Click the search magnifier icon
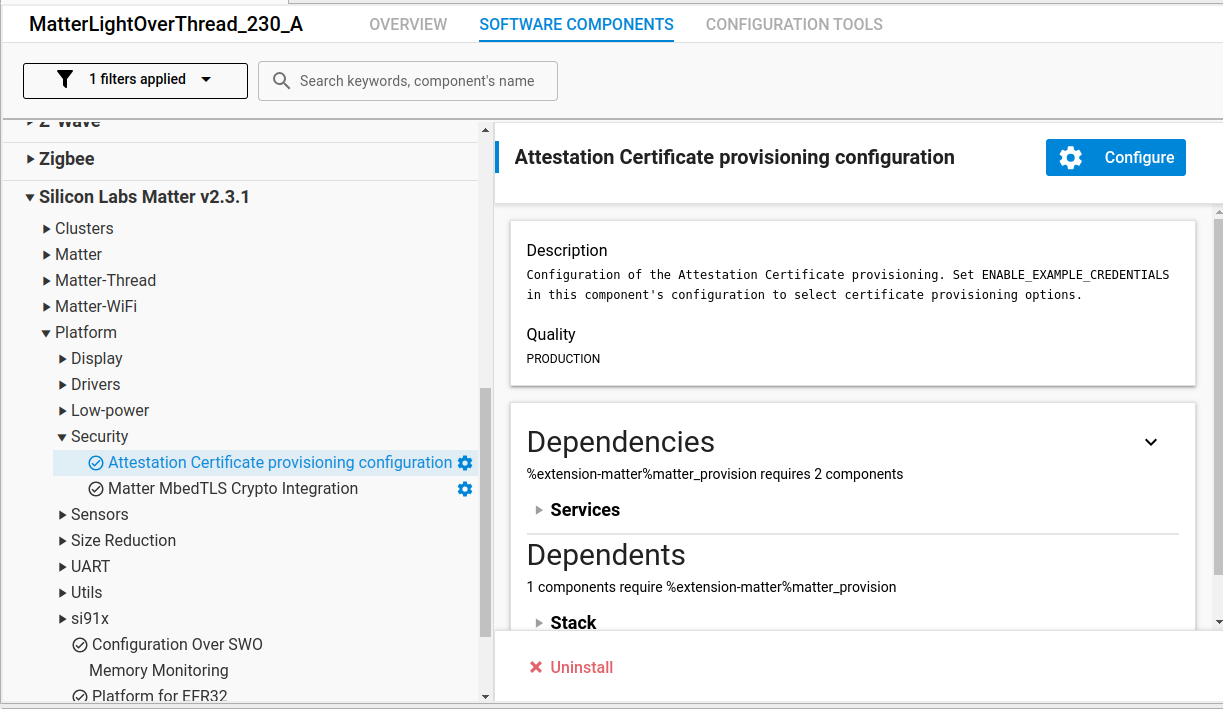This screenshot has height=709, width=1223. [281, 81]
